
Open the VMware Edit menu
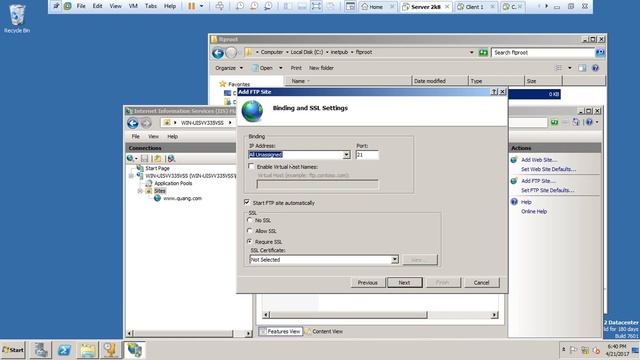[98, 6]
